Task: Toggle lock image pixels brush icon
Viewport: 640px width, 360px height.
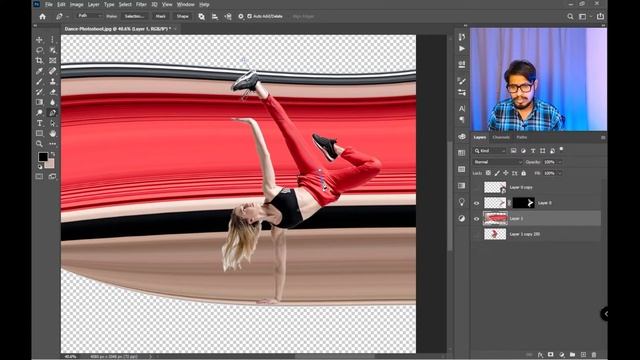Action: 497,173
